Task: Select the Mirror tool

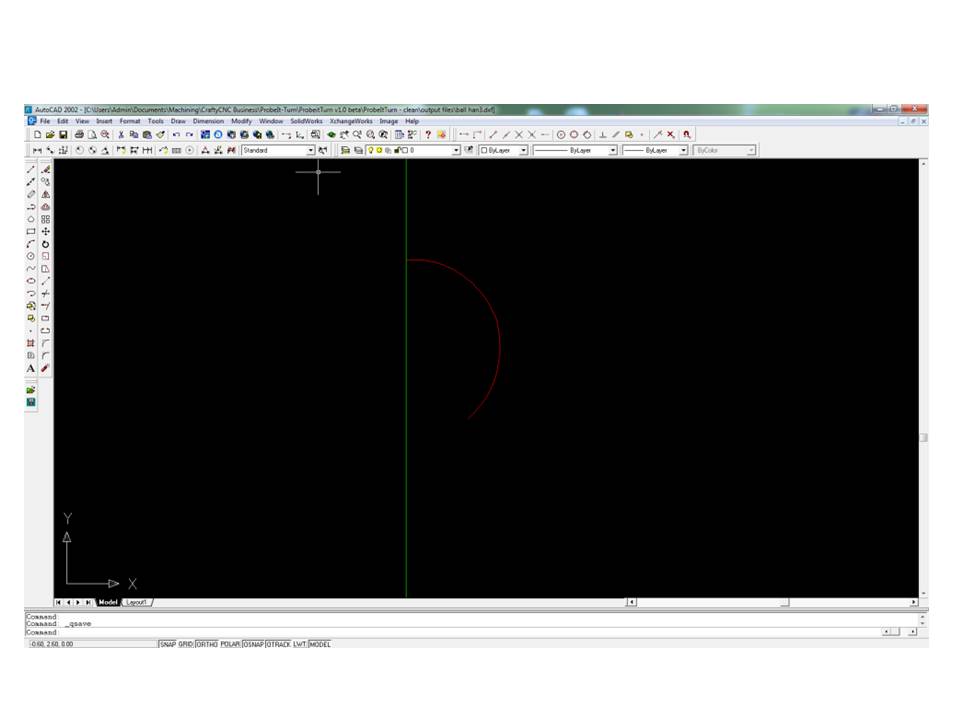Action: pyautogui.click(x=45, y=194)
